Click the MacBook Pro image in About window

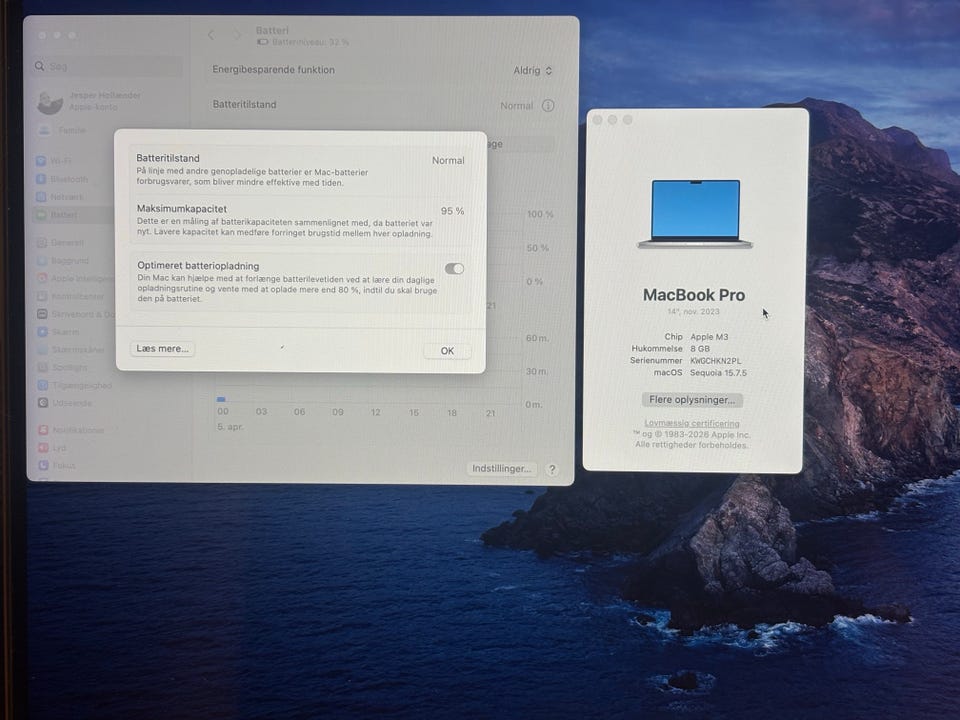coord(695,214)
